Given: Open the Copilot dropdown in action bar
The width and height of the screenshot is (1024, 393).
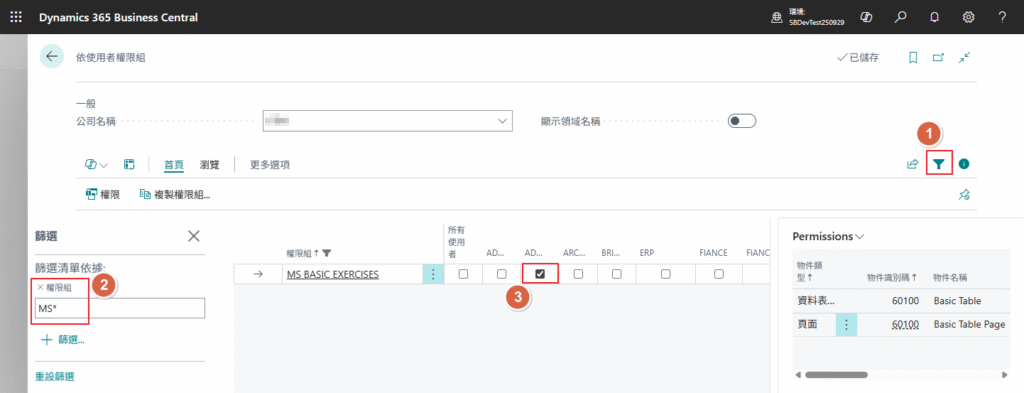Looking at the screenshot, I should click(96, 165).
